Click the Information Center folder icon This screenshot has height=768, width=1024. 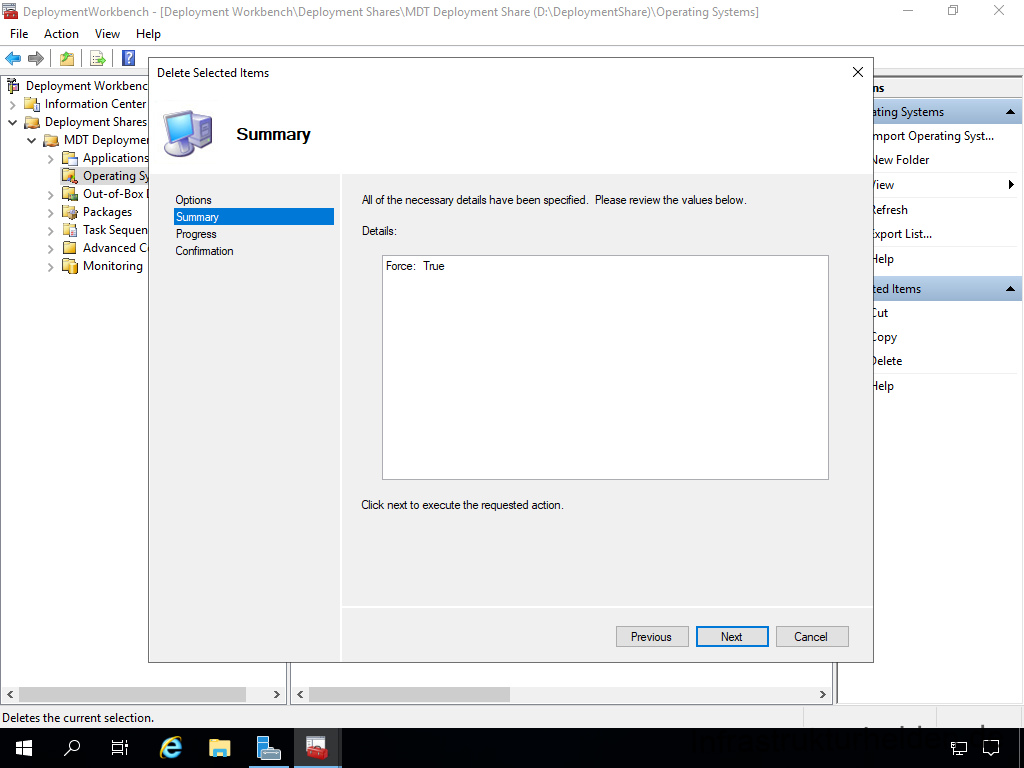pos(31,104)
